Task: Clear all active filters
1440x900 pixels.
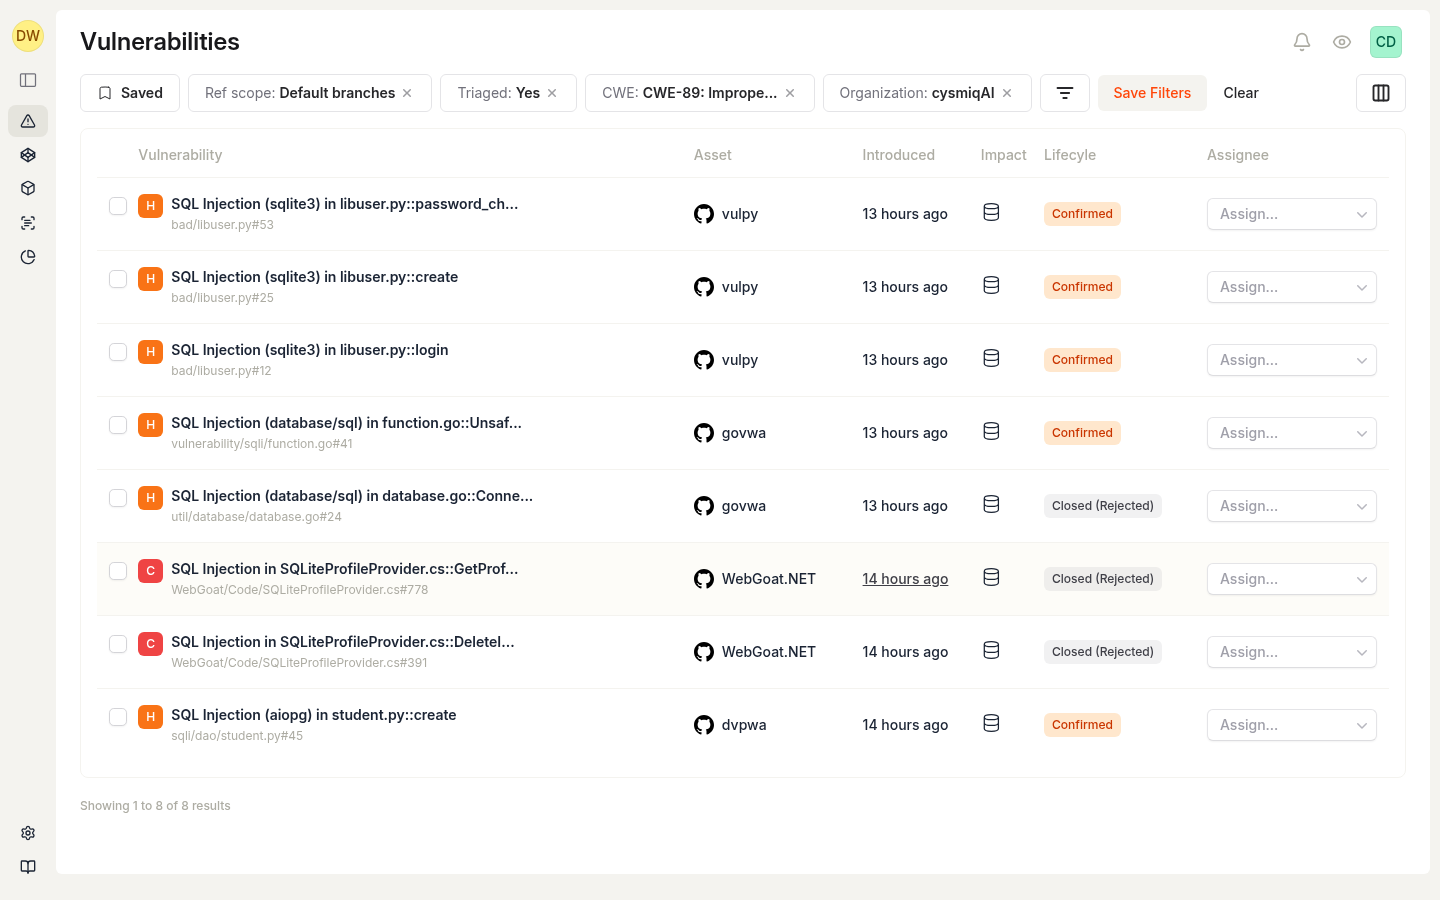Action: (x=1240, y=92)
